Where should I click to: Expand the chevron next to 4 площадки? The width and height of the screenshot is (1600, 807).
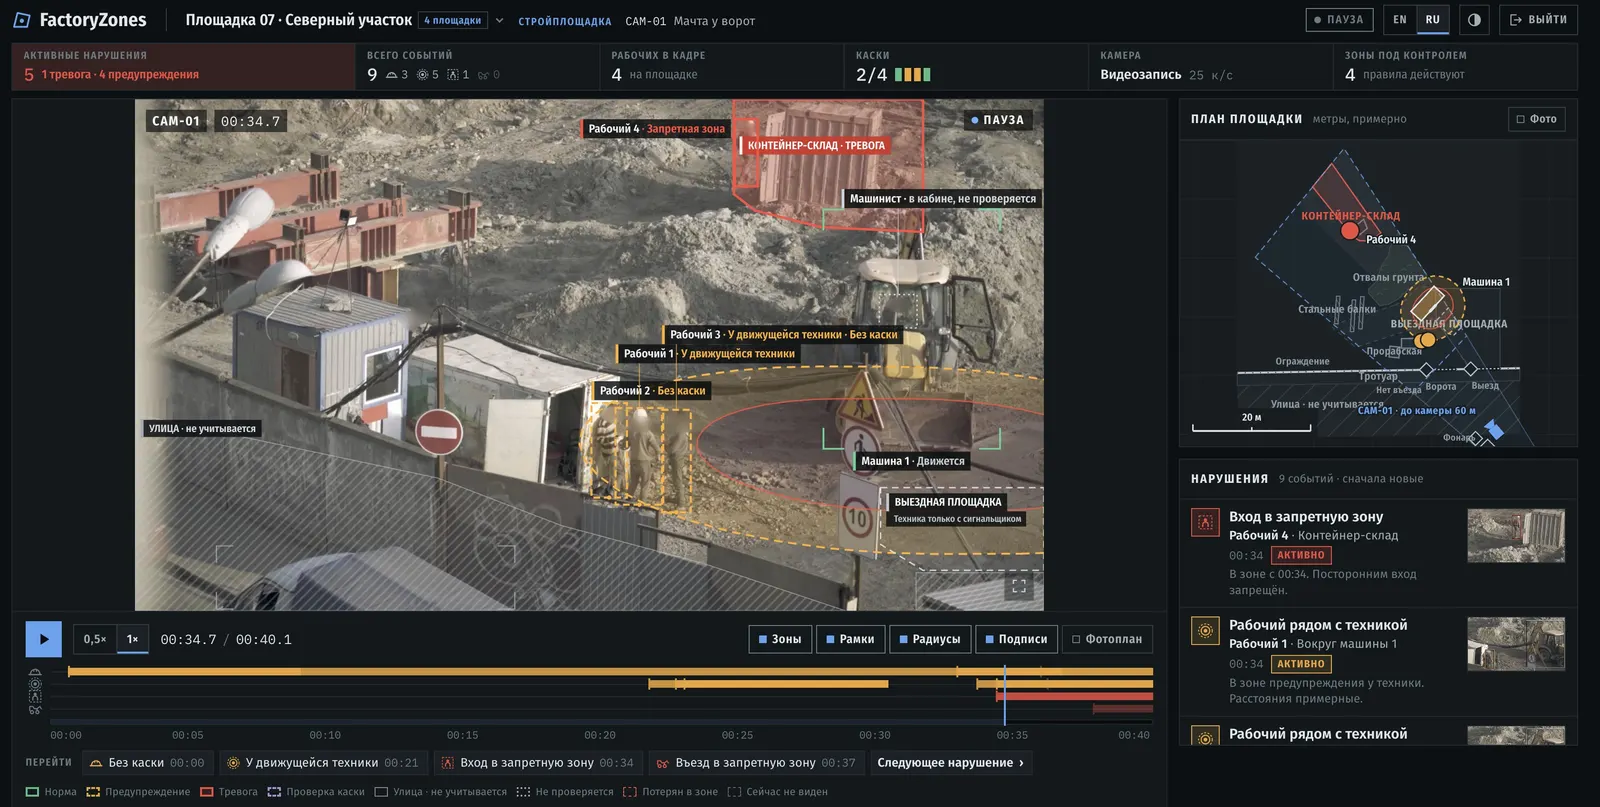(500, 20)
